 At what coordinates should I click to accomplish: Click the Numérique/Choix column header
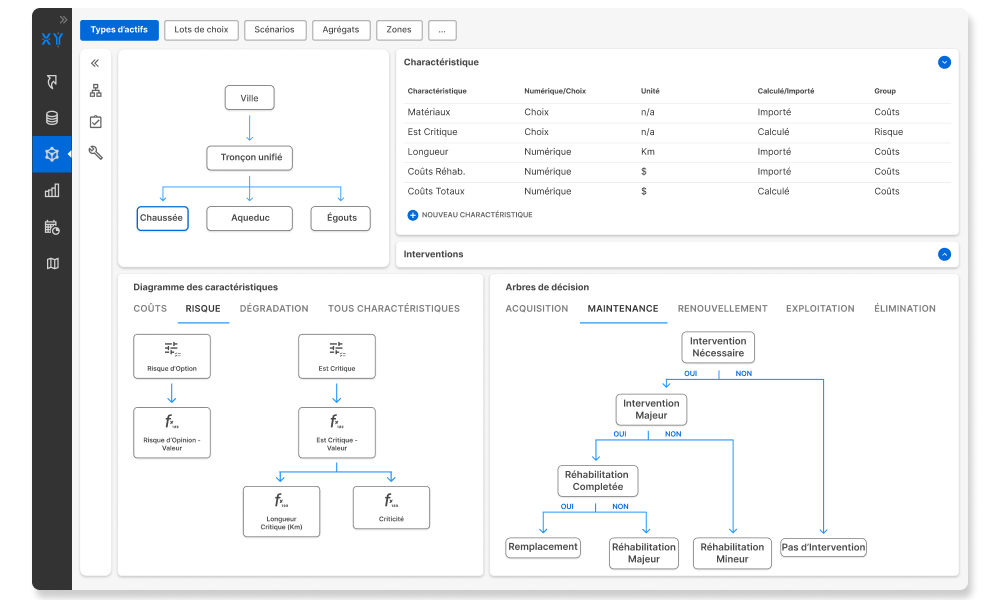coord(555,91)
